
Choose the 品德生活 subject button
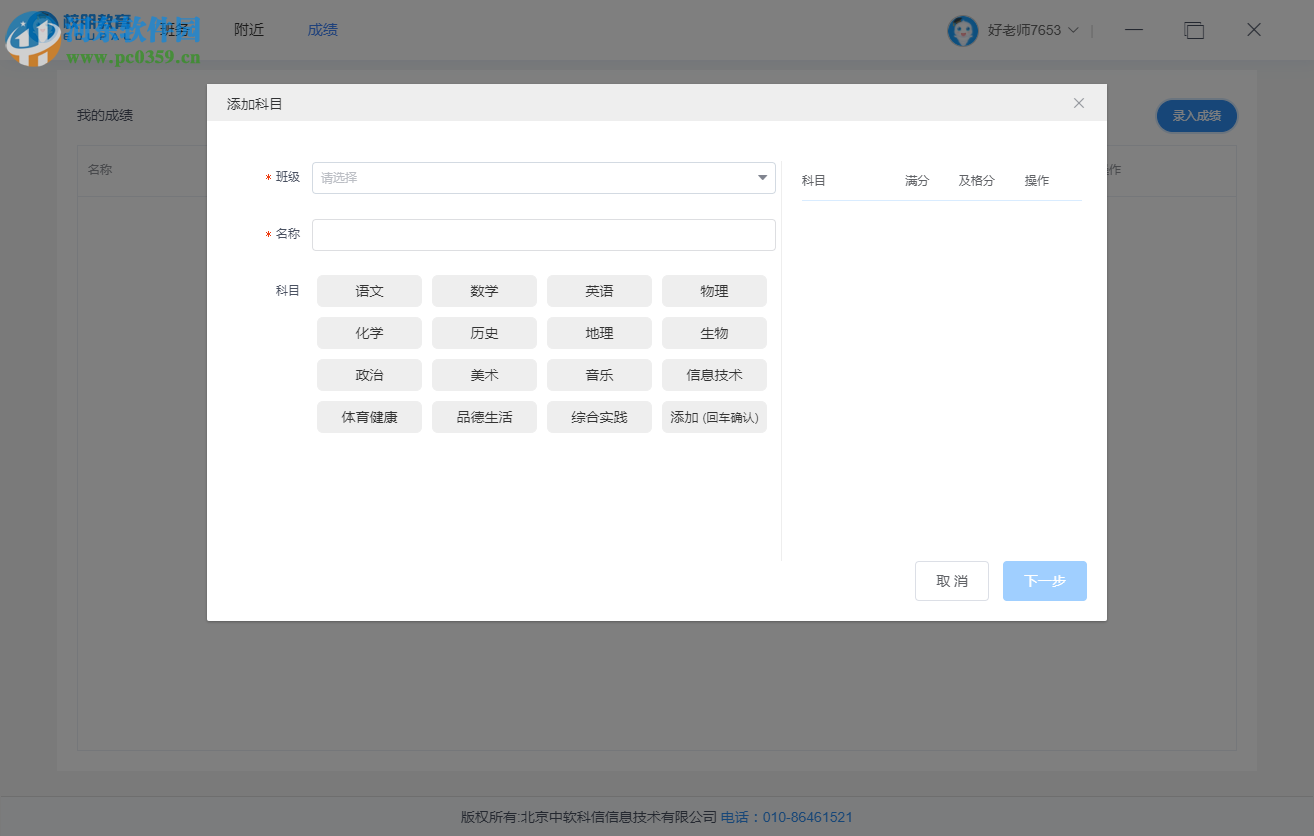click(x=484, y=417)
